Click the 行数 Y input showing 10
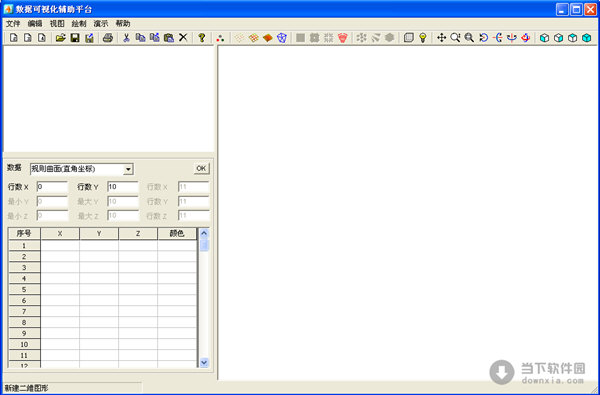Screen dimensions: 600x395 (123, 187)
